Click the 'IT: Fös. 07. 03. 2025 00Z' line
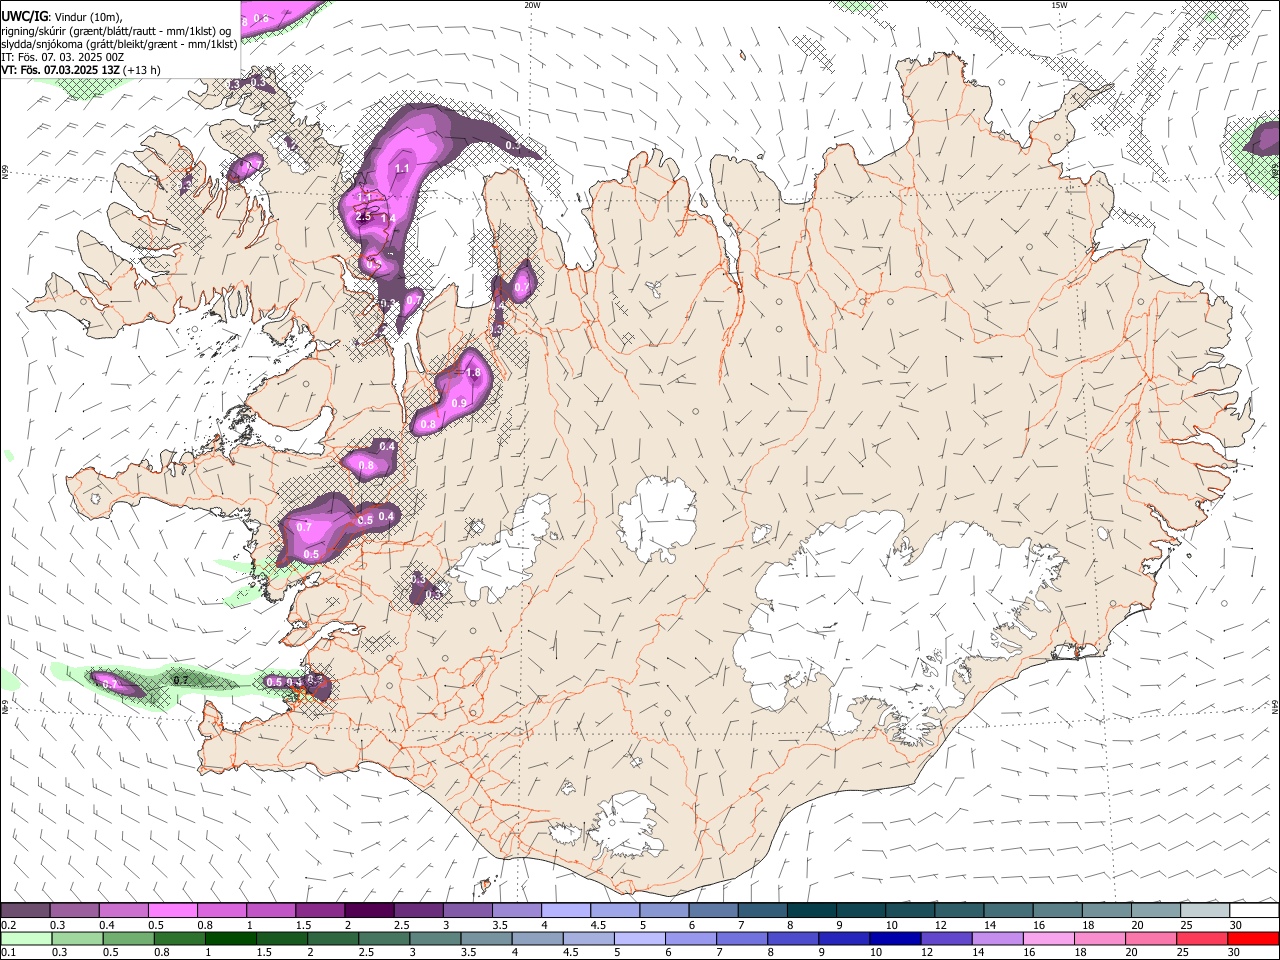This screenshot has width=1280, height=960. tap(63, 57)
